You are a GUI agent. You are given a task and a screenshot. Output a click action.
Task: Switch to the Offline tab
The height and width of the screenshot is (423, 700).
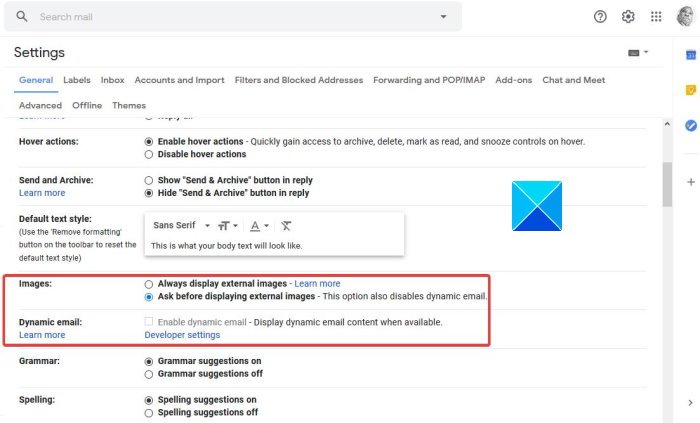coord(87,105)
